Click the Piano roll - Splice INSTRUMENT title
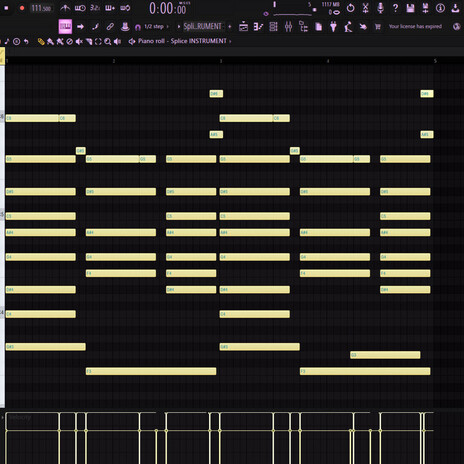 [182, 41]
